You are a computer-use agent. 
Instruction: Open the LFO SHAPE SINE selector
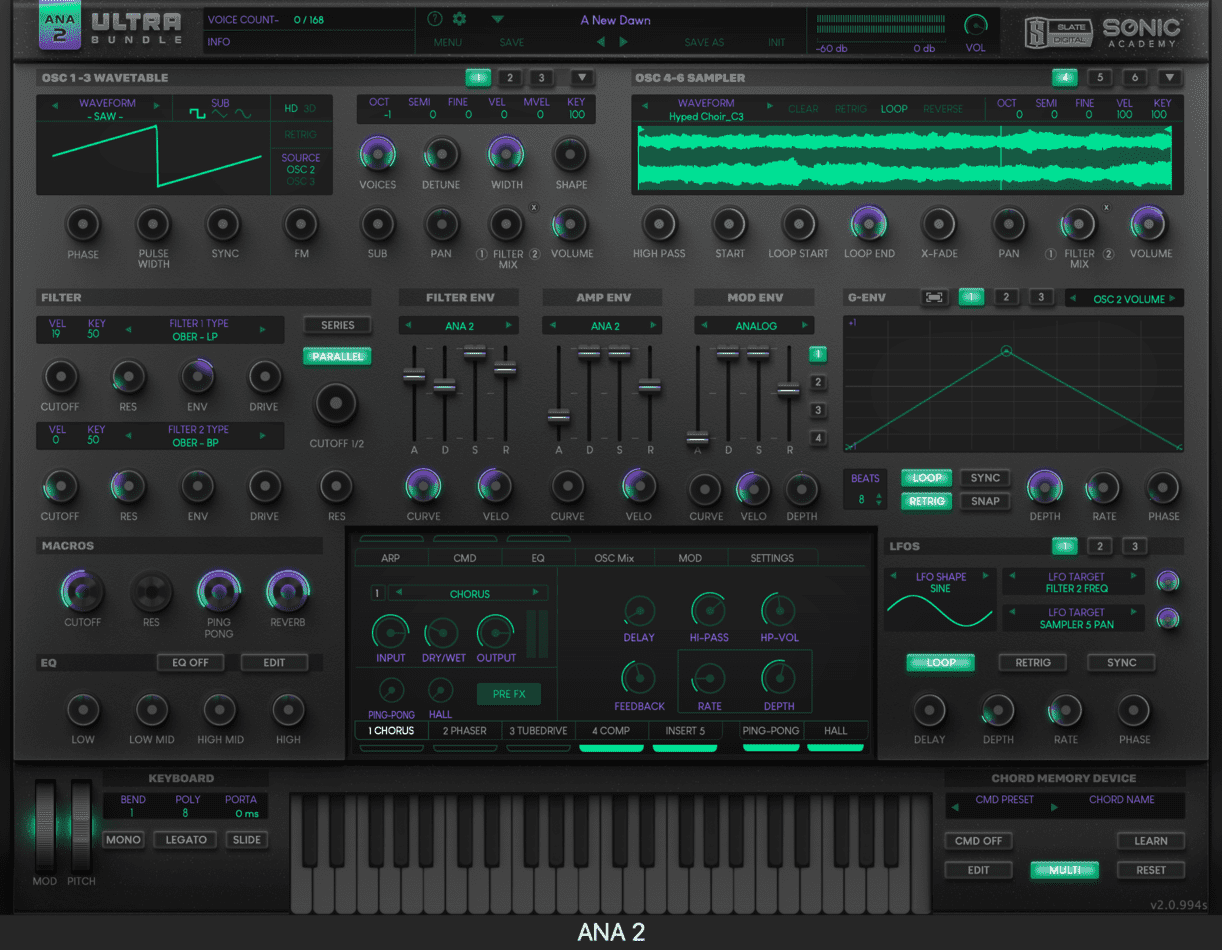(x=940, y=583)
